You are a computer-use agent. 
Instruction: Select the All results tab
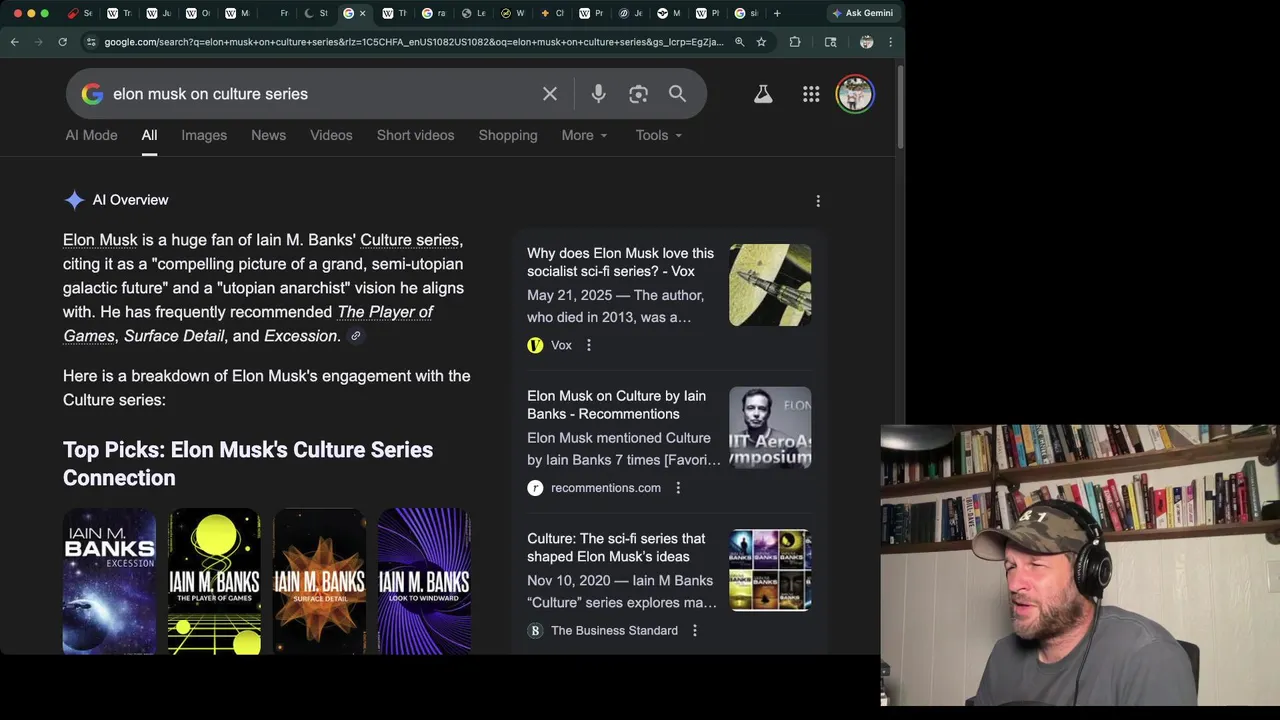coord(149,135)
